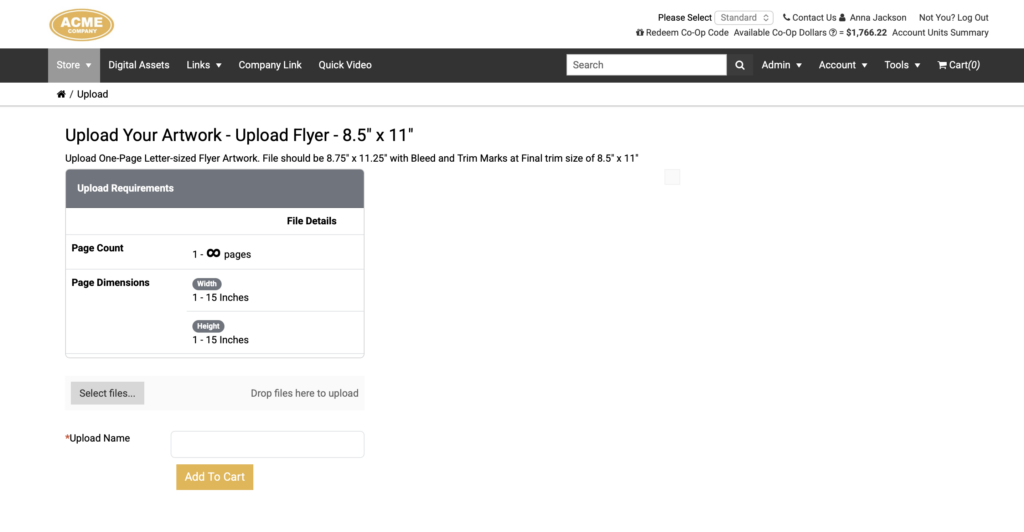Open the Account dropdown menu
The width and height of the screenshot is (1024, 532).
tap(842, 65)
